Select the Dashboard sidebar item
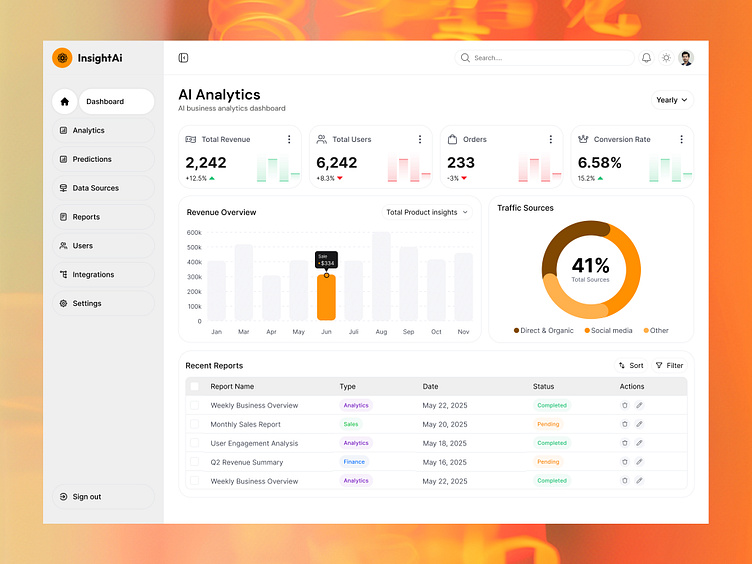Image resolution: width=752 pixels, height=564 pixels. click(x=117, y=101)
